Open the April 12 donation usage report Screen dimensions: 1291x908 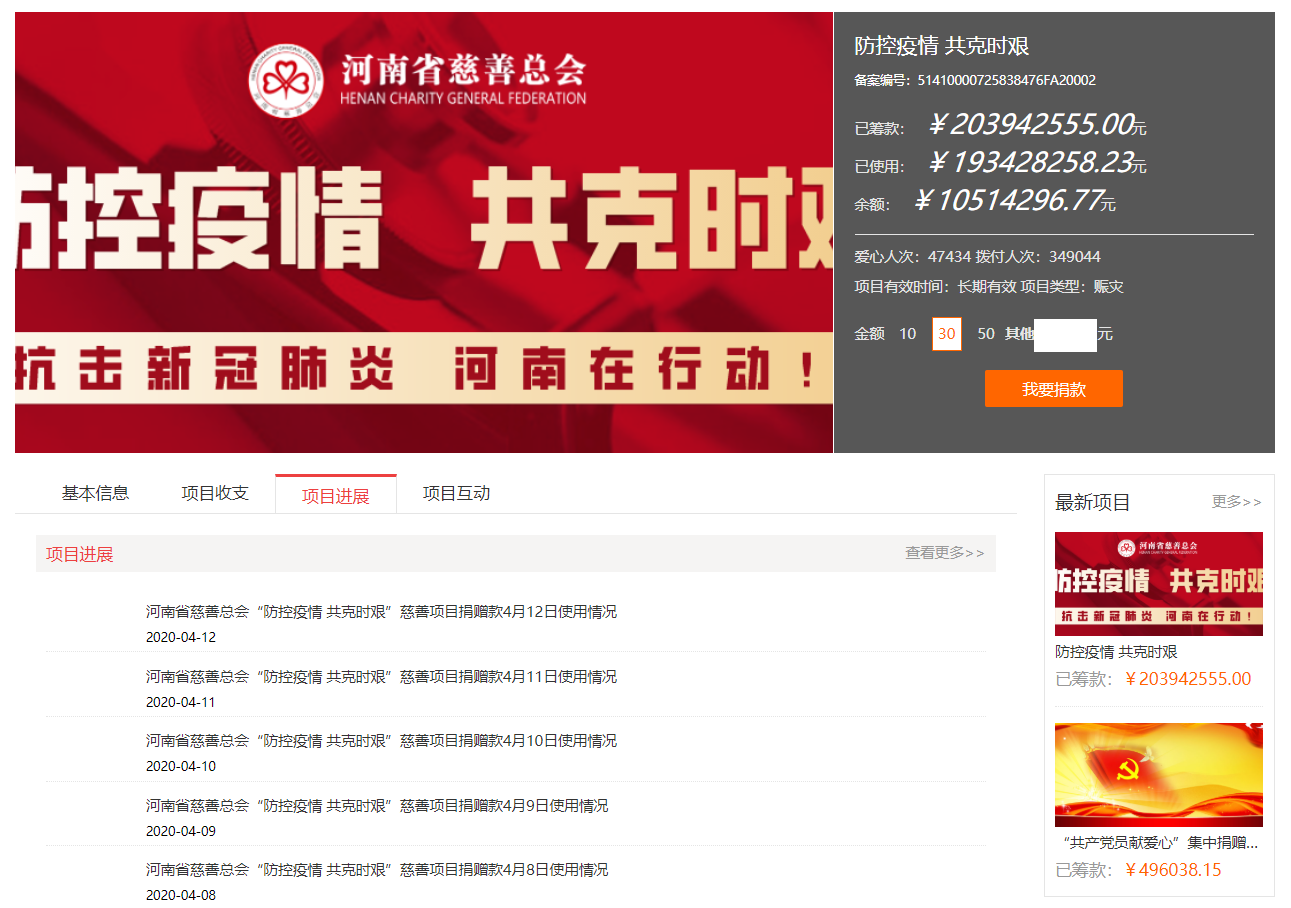[x=381, y=612]
